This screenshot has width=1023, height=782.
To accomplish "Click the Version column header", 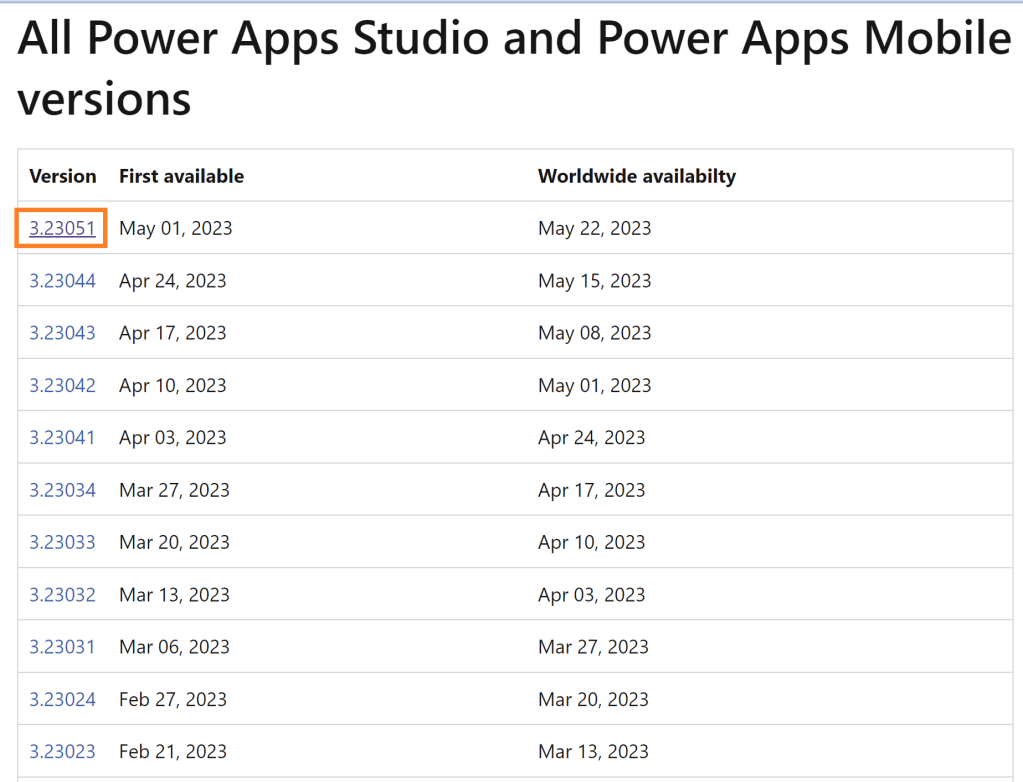I will 63,176.
